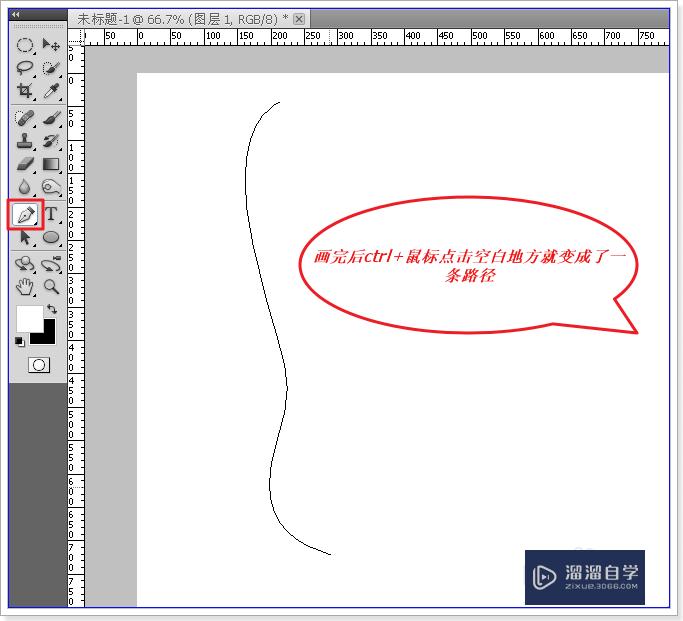Select the Horizontal Type tool

(51, 214)
